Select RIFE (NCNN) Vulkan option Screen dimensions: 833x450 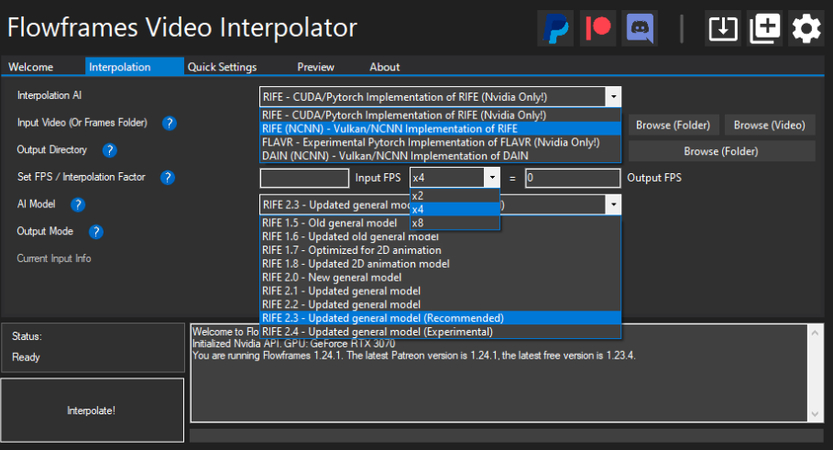point(440,129)
